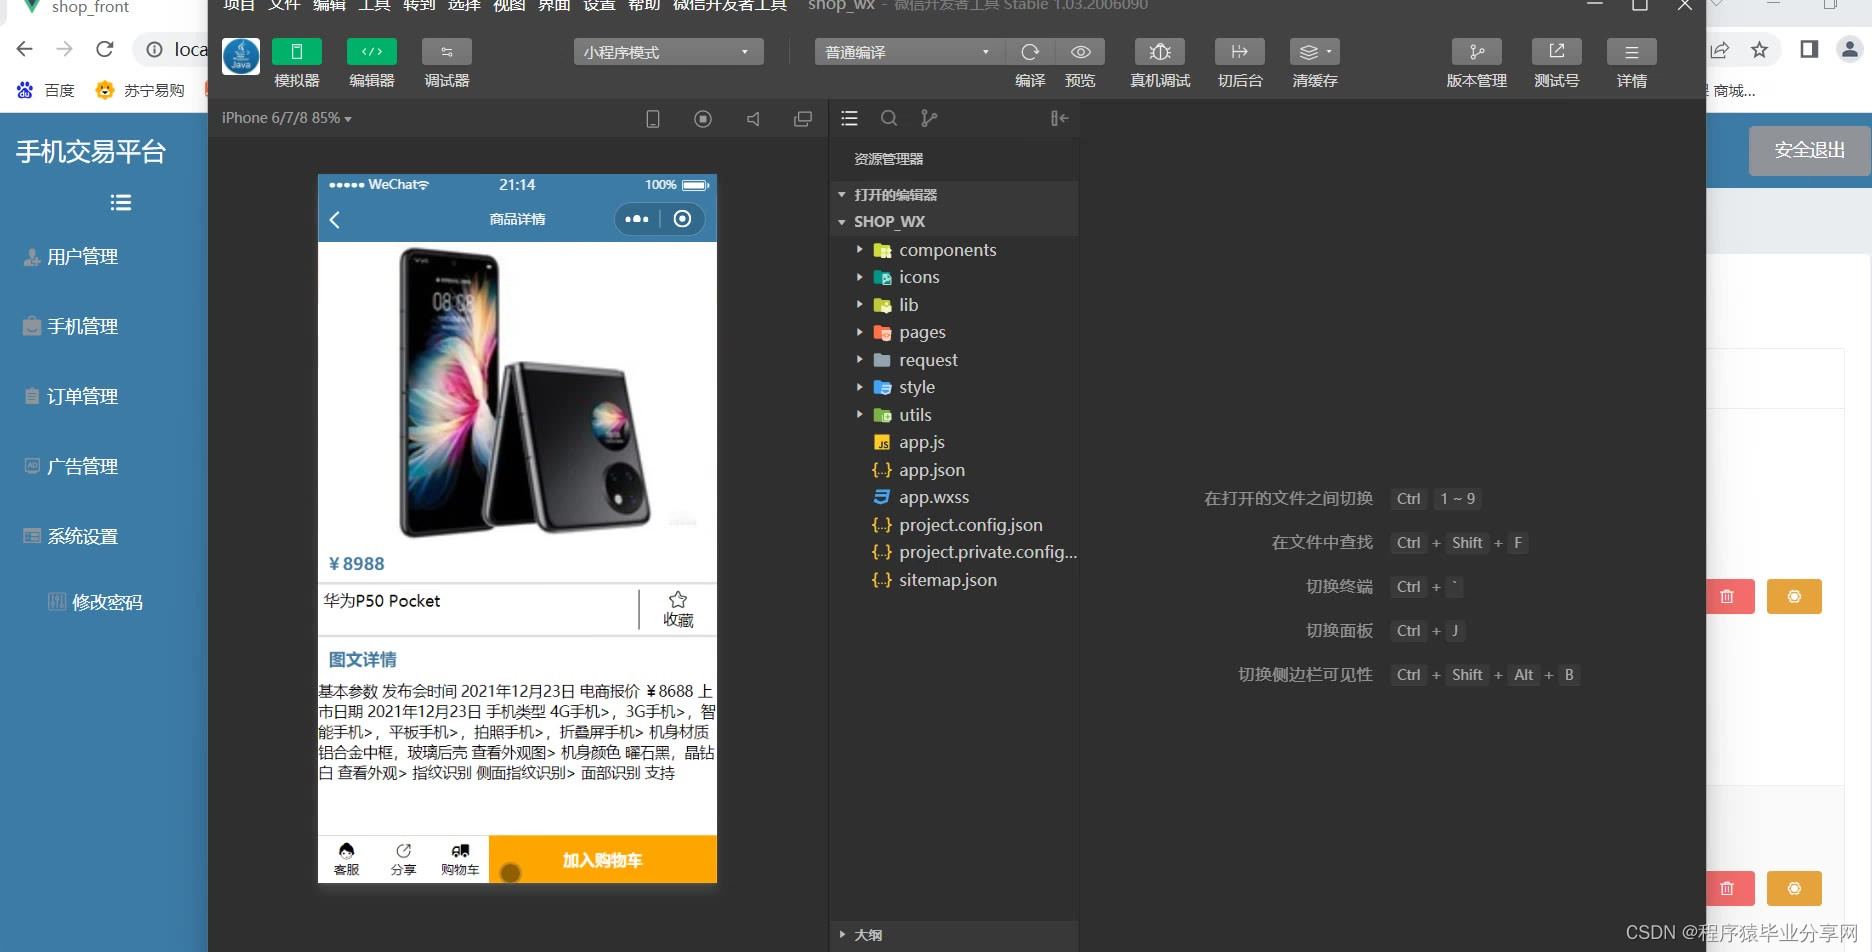Open the project.private.config file
The height and width of the screenshot is (952, 1872).
(x=954, y=552)
